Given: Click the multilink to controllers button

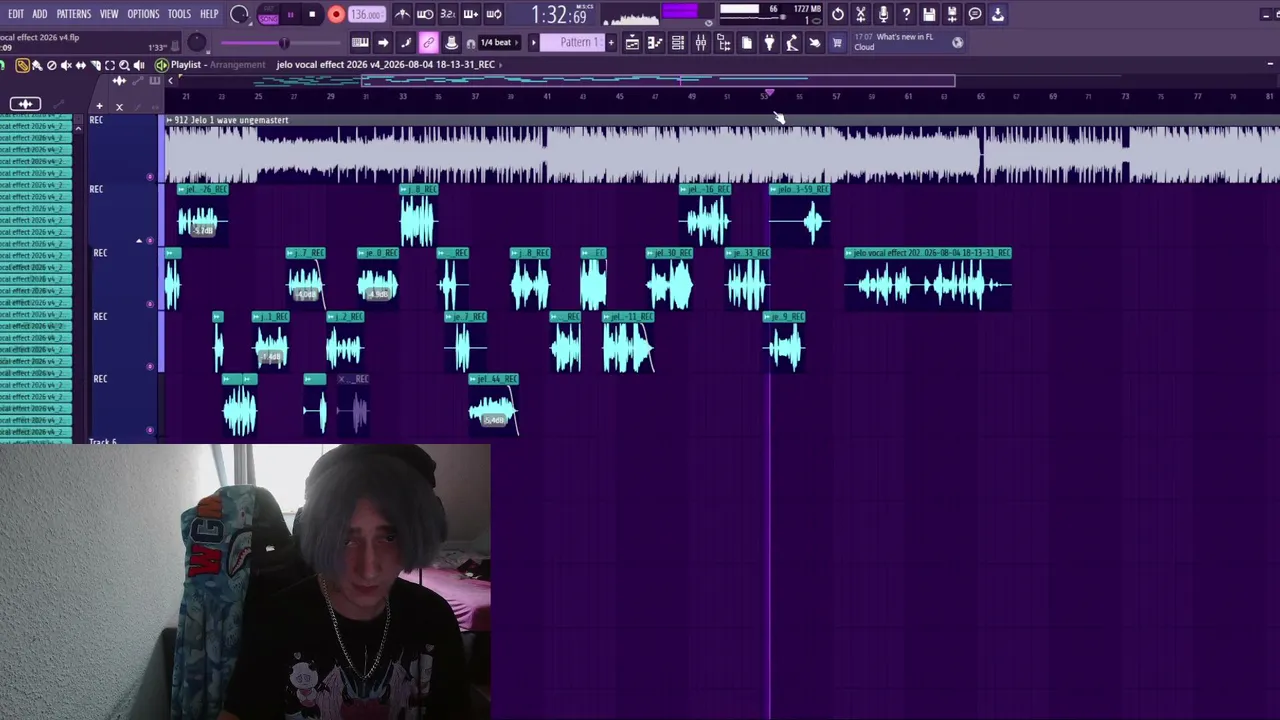Looking at the screenshot, I should coord(452,42).
